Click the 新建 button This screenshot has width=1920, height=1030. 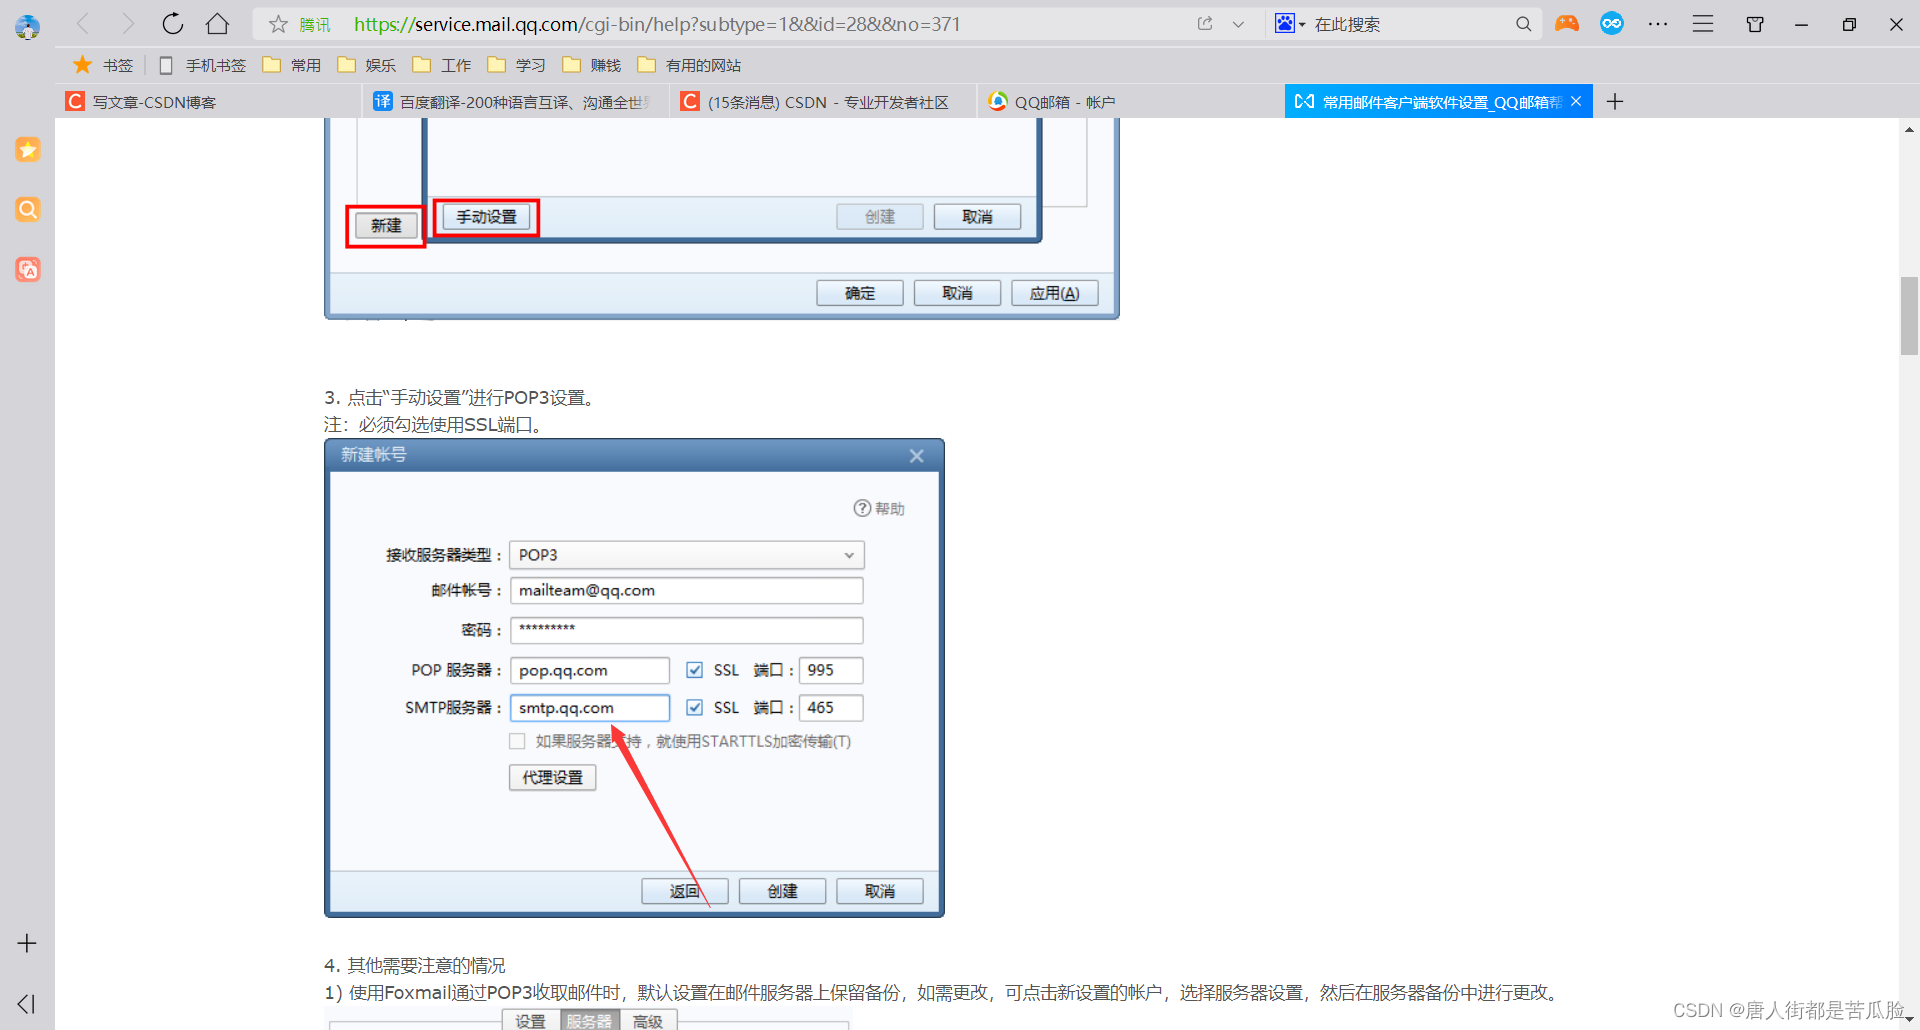click(386, 226)
